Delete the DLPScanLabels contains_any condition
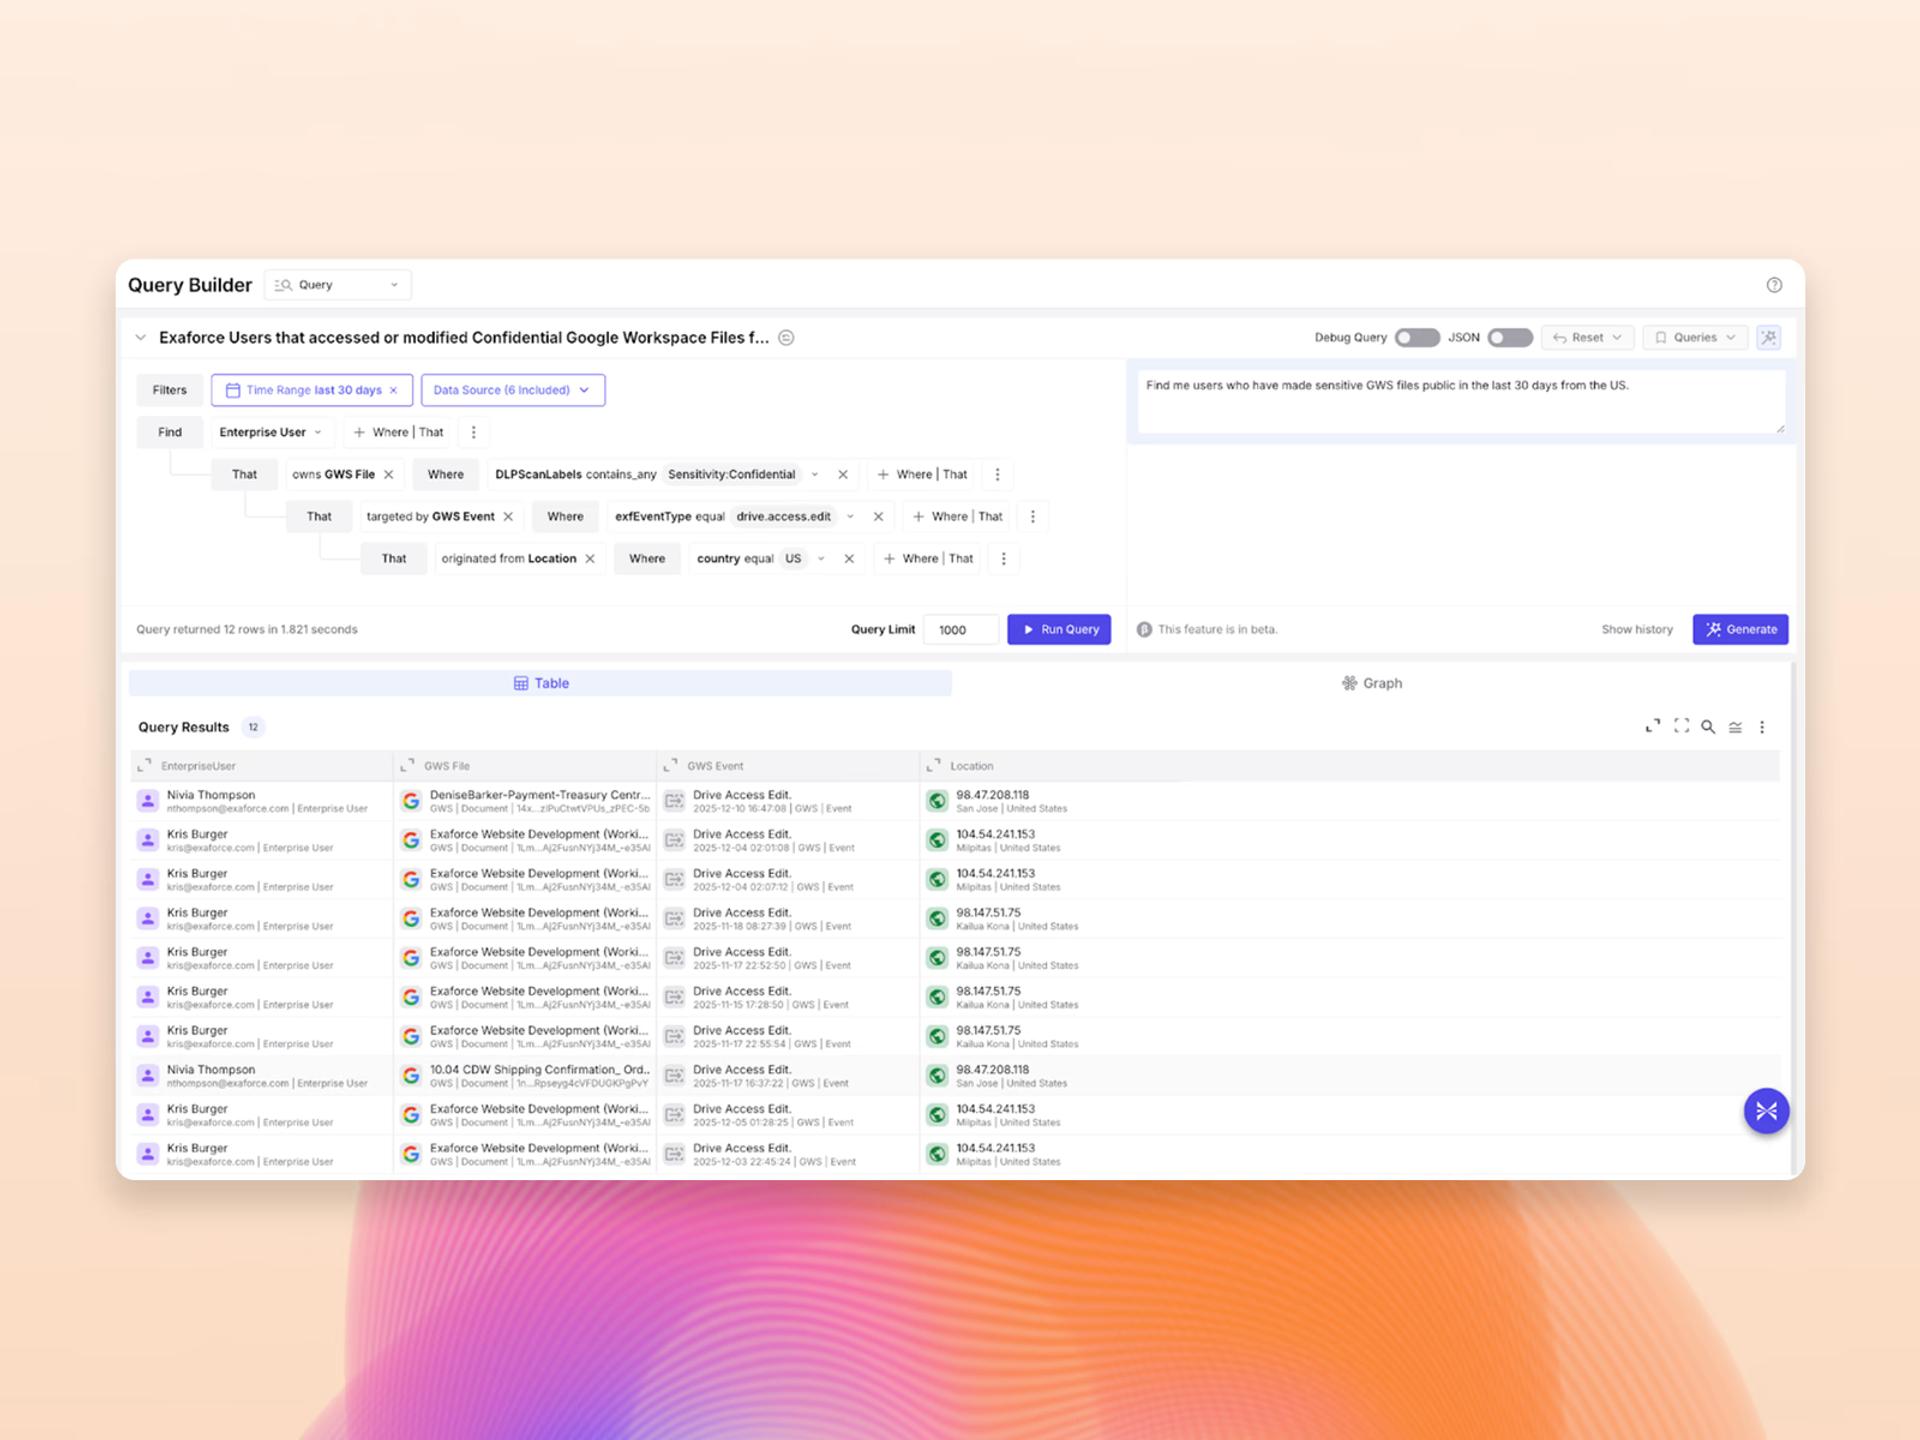Viewport: 1920px width, 1440px height. tap(843, 475)
